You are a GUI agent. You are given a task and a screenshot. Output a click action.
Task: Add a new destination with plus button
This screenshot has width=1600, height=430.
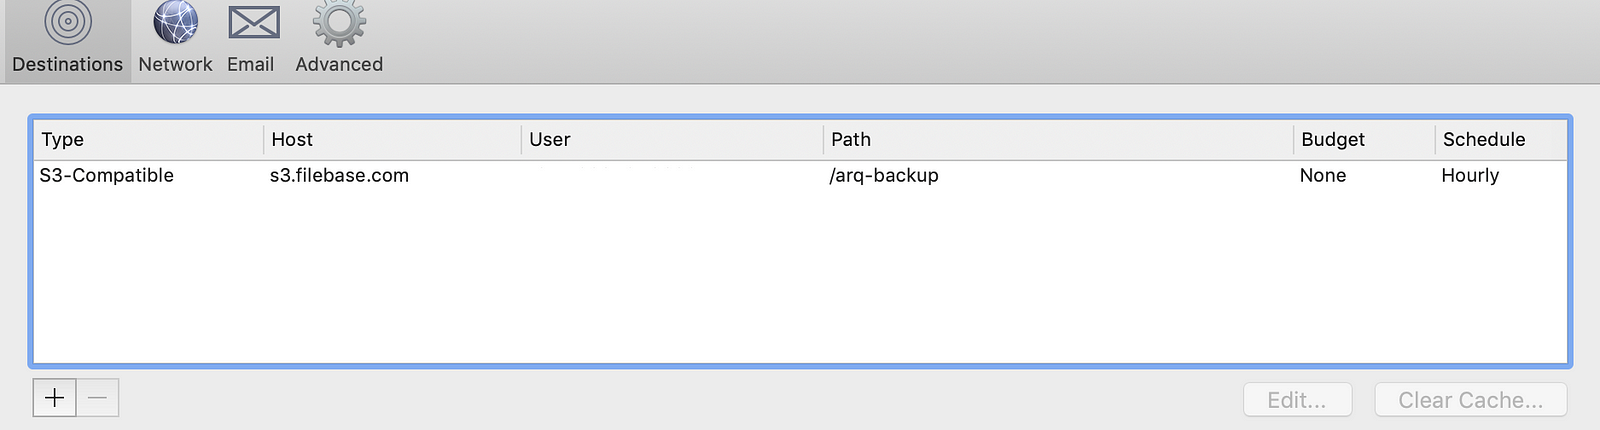pyautogui.click(x=55, y=398)
